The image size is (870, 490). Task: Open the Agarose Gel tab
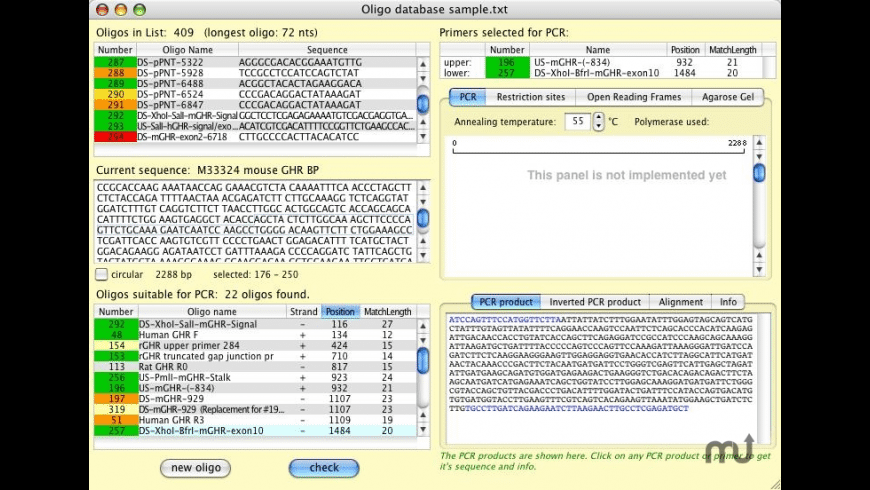coord(727,97)
